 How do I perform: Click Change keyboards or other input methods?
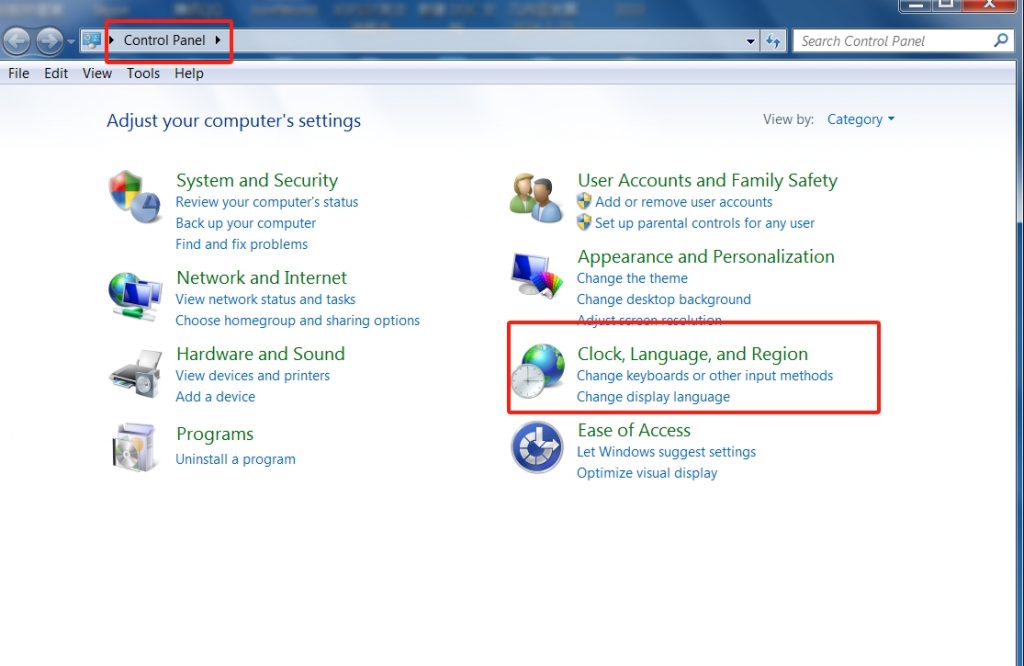click(x=705, y=375)
